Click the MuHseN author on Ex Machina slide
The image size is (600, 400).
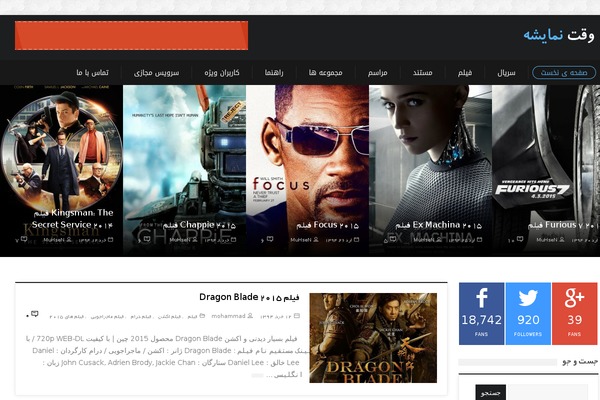[x=424, y=240]
